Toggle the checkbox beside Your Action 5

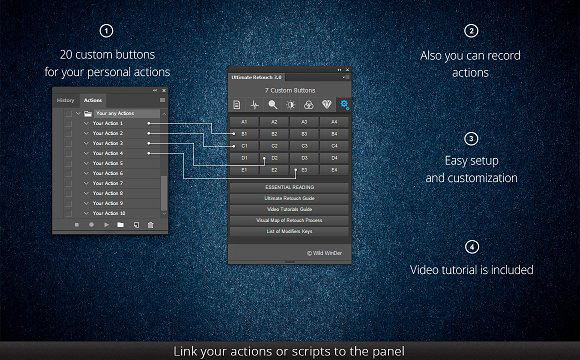click(x=68, y=163)
